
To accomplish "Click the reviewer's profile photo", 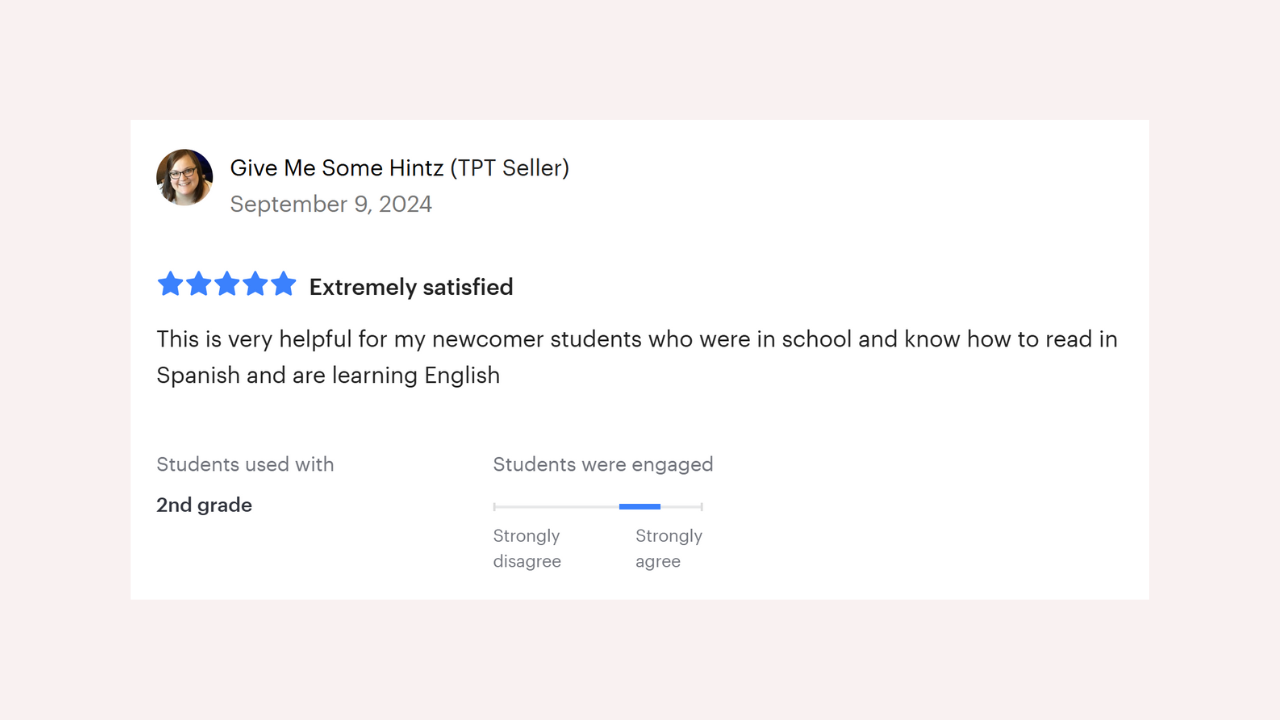I will point(185,177).
